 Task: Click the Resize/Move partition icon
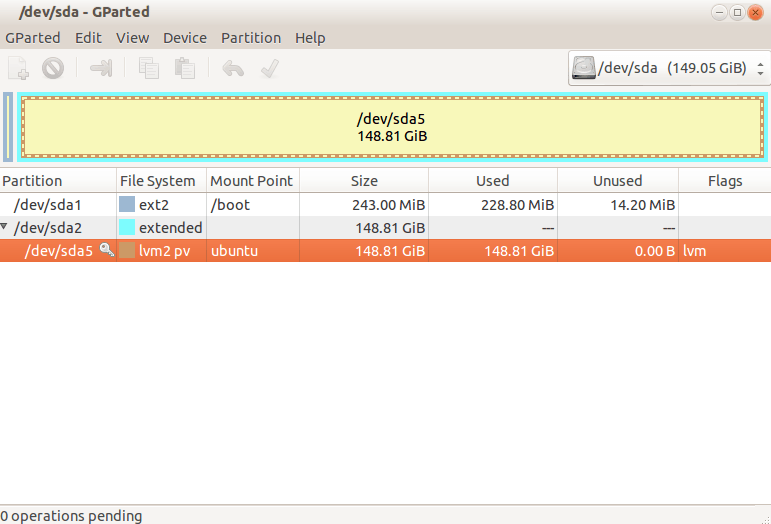pos(101,68)
